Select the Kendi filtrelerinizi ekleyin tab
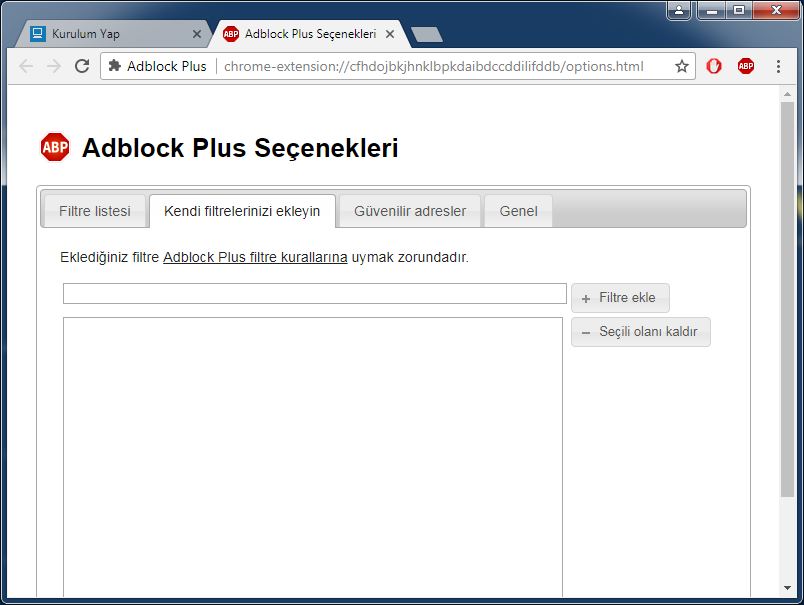 [x=242, y=211]
